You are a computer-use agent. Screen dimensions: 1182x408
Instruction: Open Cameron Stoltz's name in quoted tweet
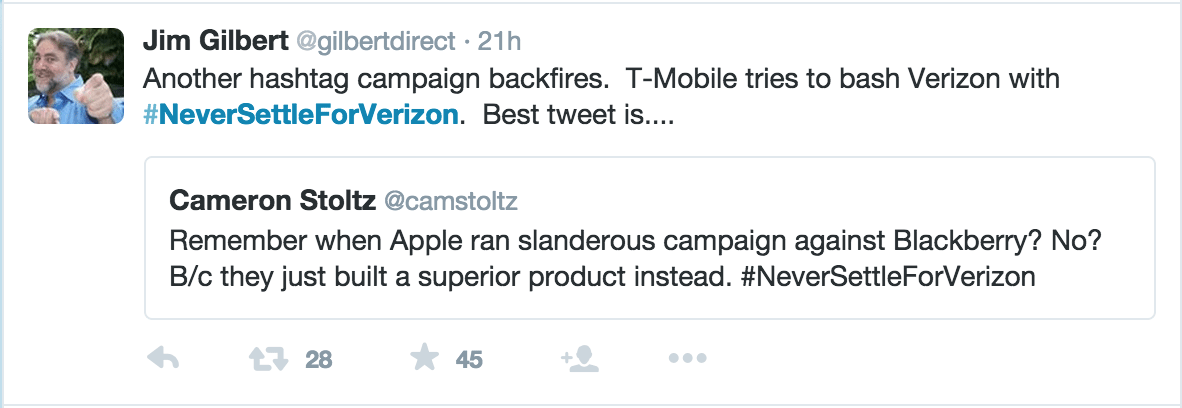272,201
